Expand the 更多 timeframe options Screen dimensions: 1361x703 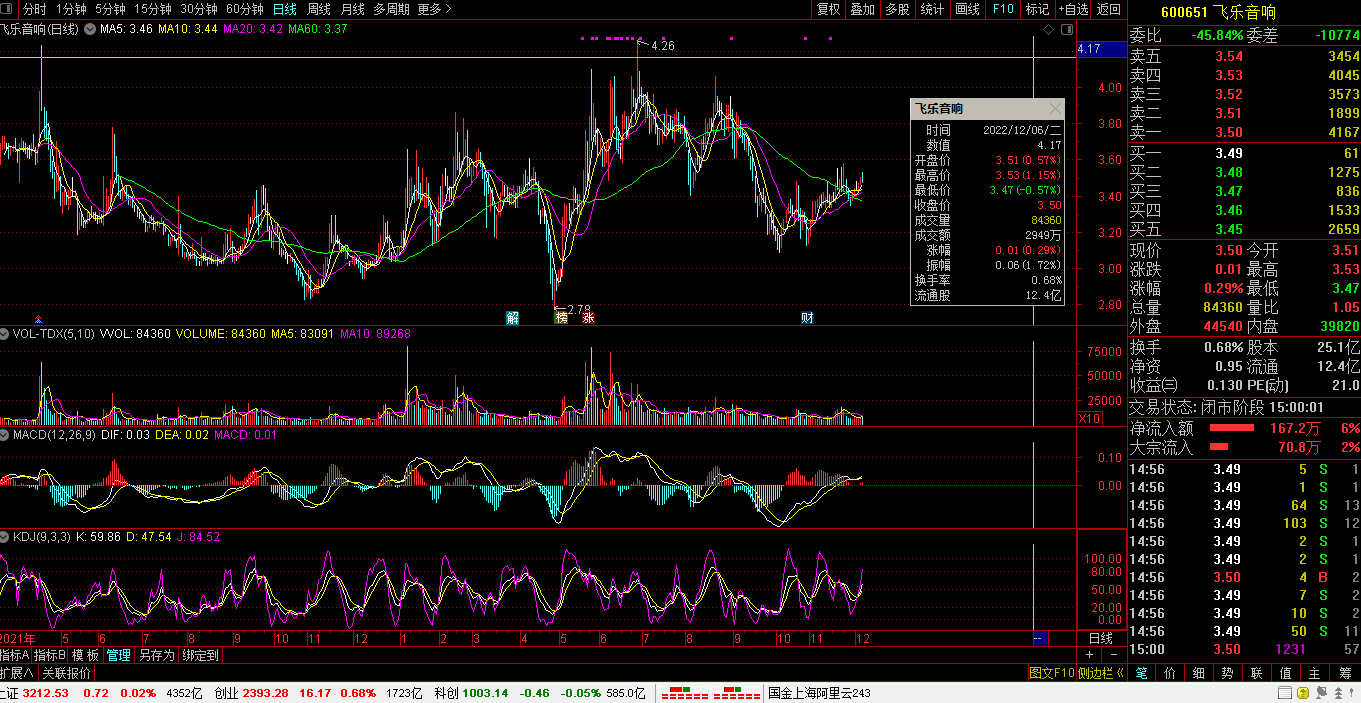(434, 9)
